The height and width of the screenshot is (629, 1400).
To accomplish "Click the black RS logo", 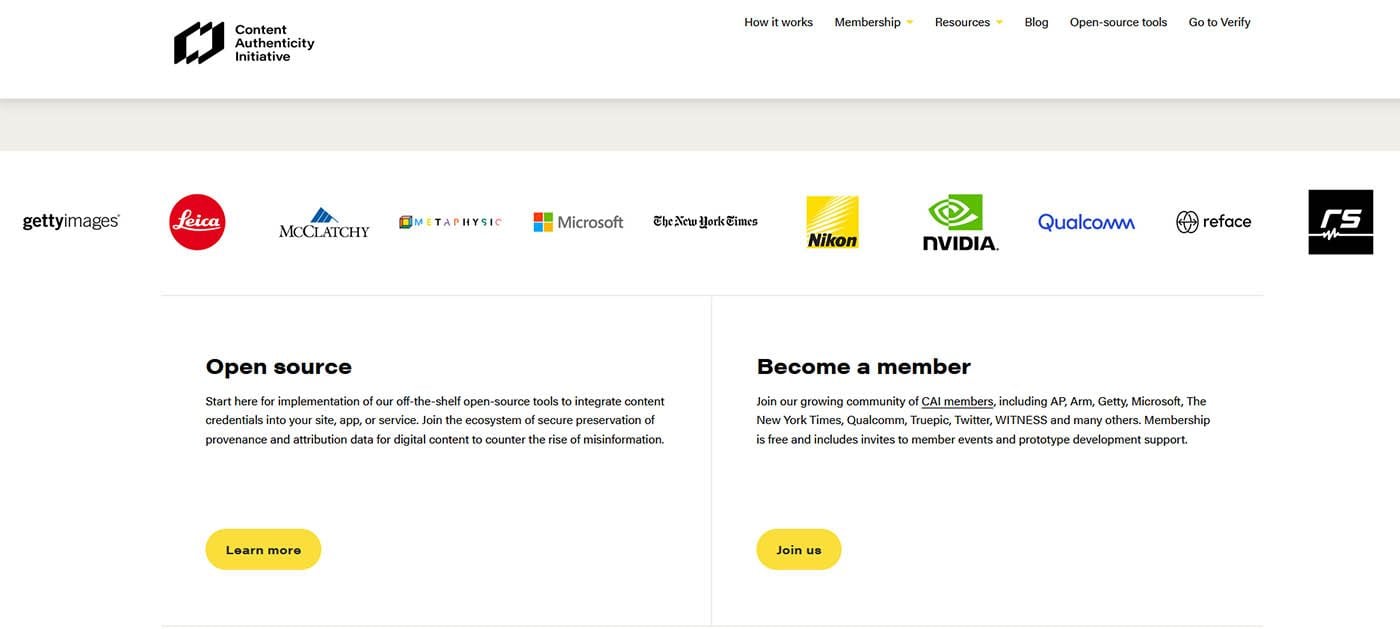I will coord(1341,222).
